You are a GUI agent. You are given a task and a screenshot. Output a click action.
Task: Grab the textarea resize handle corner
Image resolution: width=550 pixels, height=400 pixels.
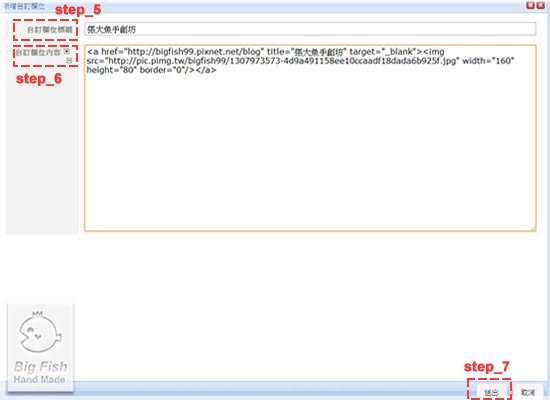click(533, 228)
